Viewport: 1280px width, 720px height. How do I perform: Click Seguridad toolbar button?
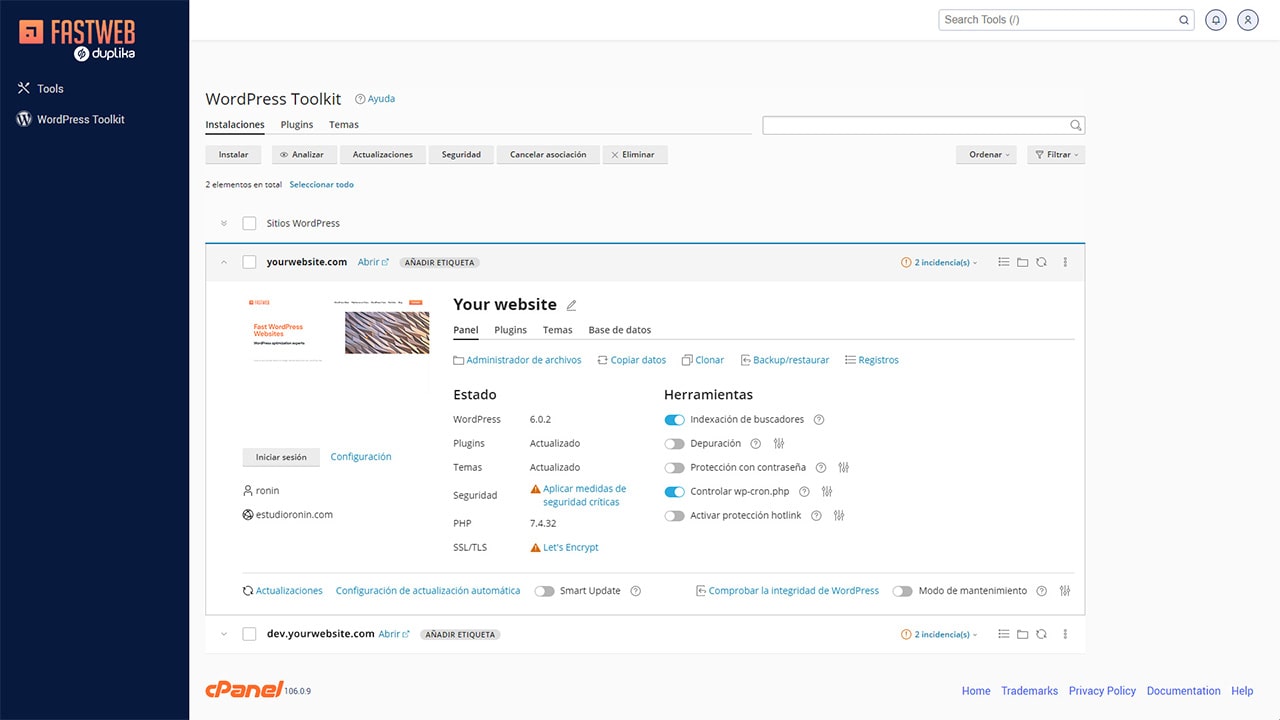pos(461,154)
